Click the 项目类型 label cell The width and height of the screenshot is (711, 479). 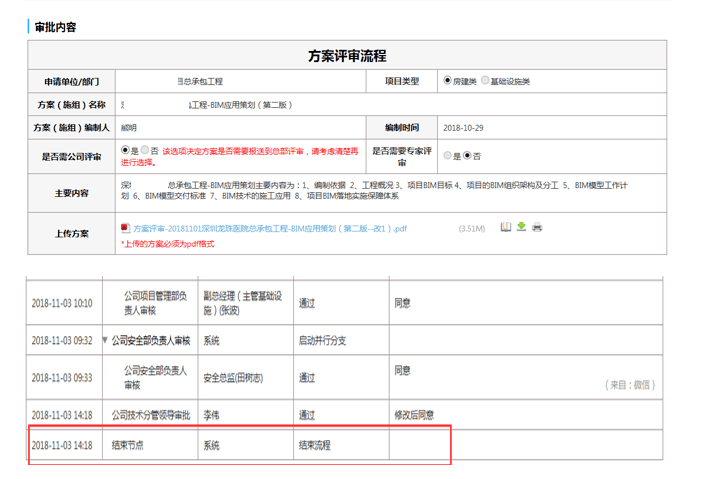click(402, 81)
